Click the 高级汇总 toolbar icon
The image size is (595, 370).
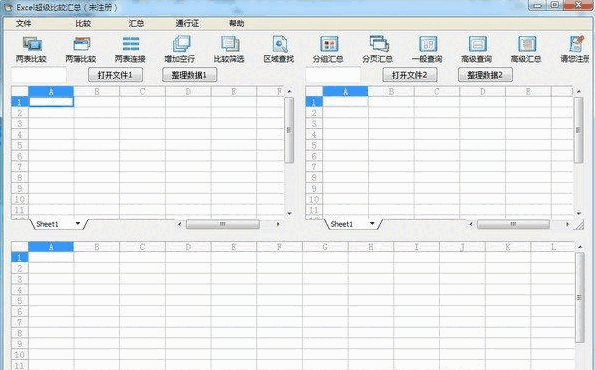[527, 44]
